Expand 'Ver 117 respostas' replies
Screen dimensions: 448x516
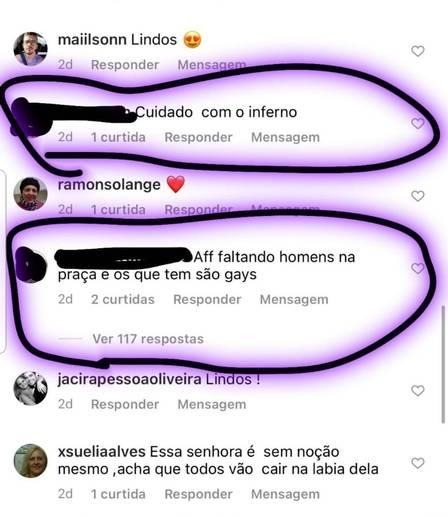tap(148, 339)
